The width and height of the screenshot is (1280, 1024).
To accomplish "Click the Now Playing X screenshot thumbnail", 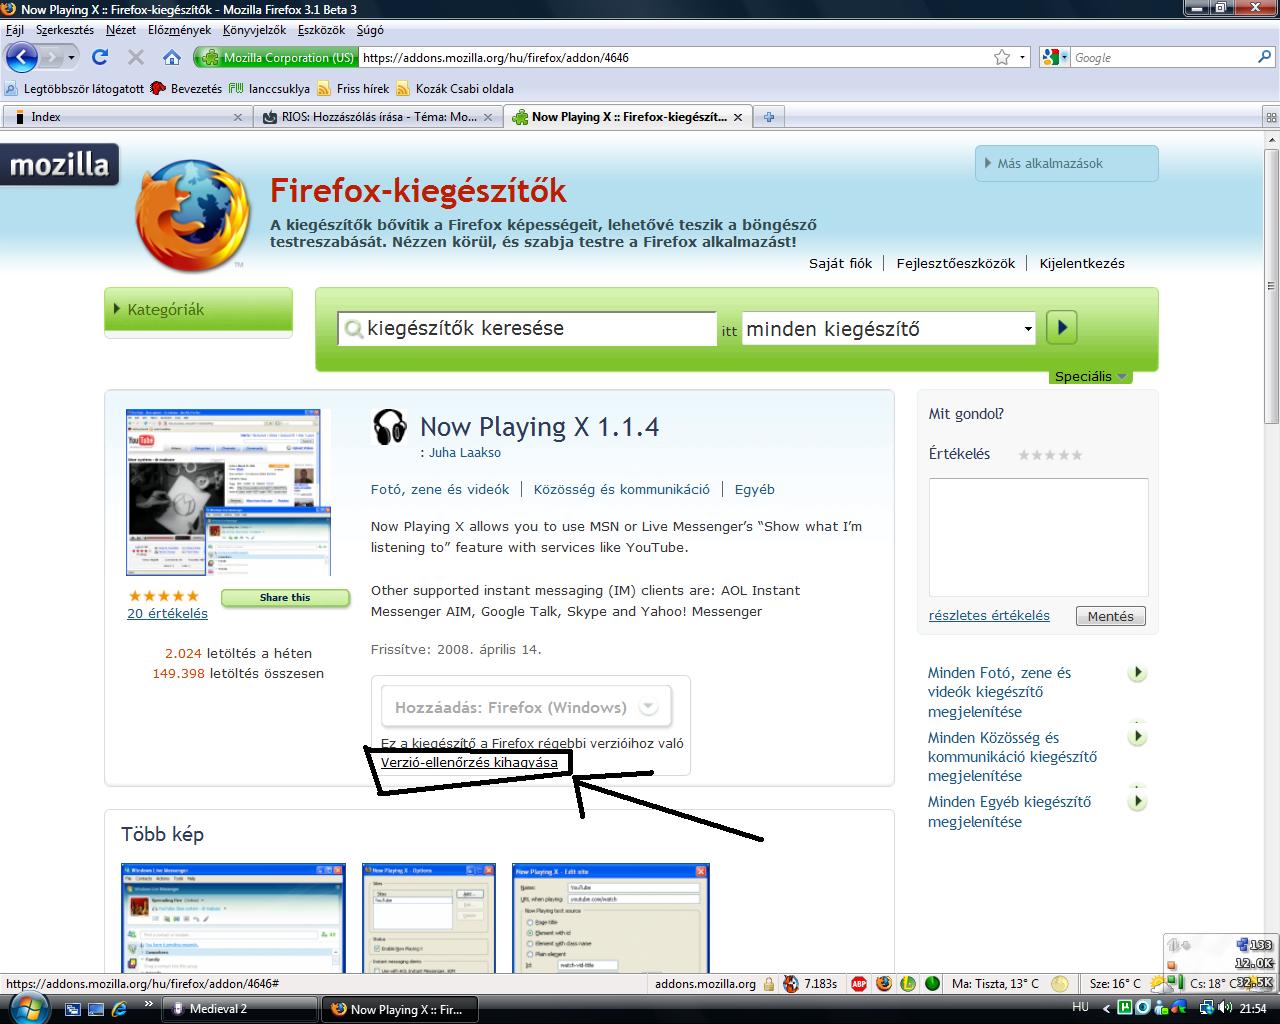I will coord(228,491).
